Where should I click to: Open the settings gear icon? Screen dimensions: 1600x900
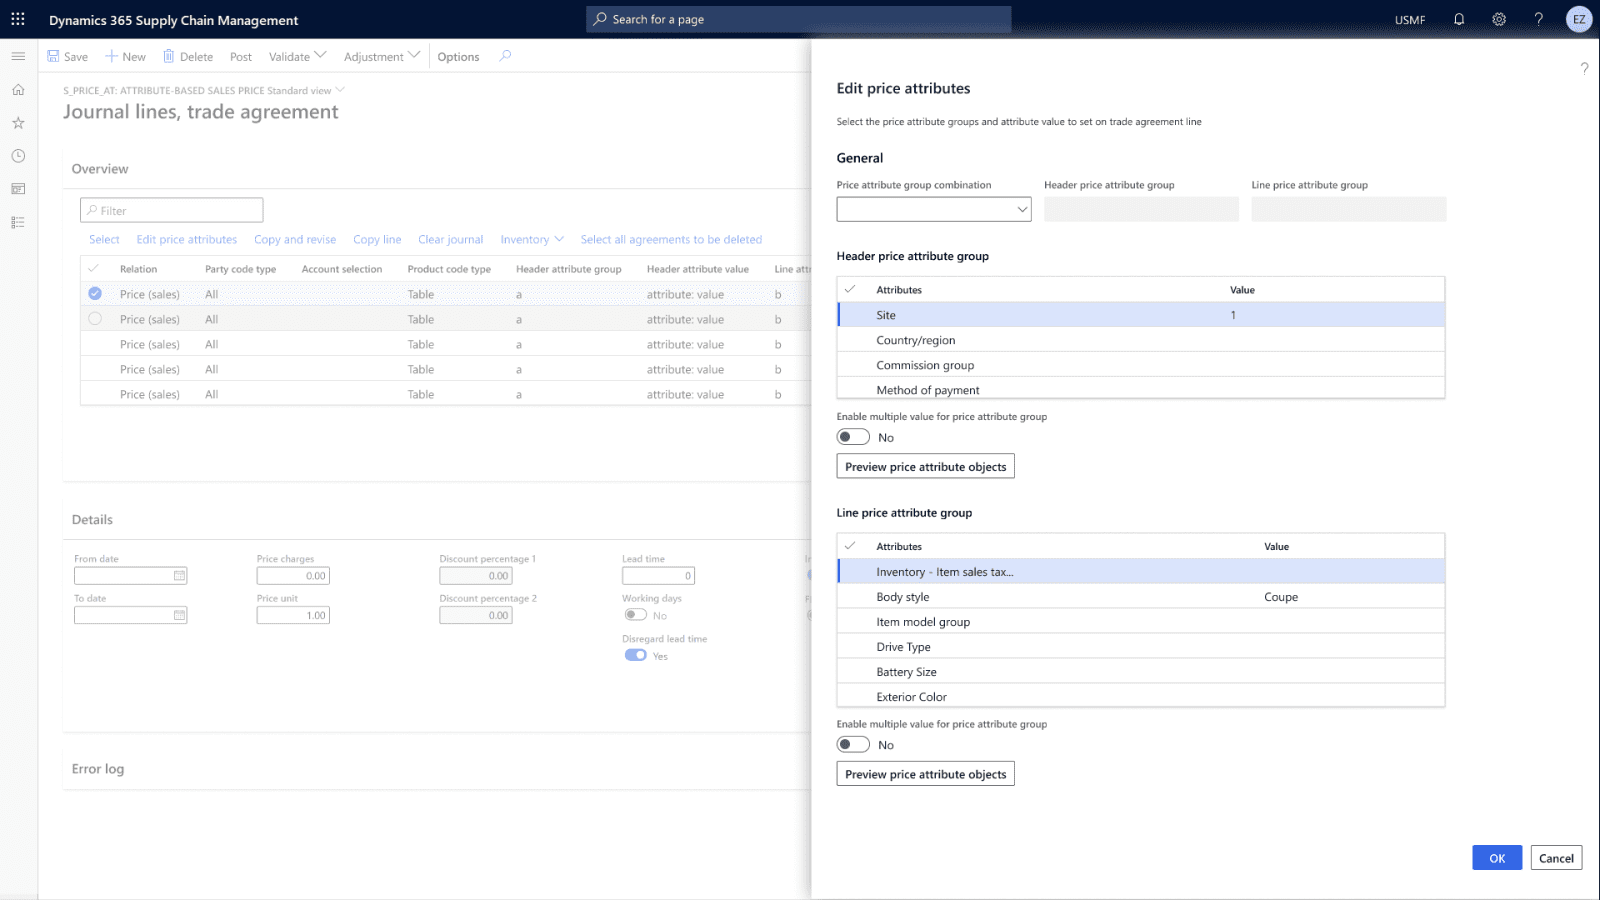(1499, 19)
